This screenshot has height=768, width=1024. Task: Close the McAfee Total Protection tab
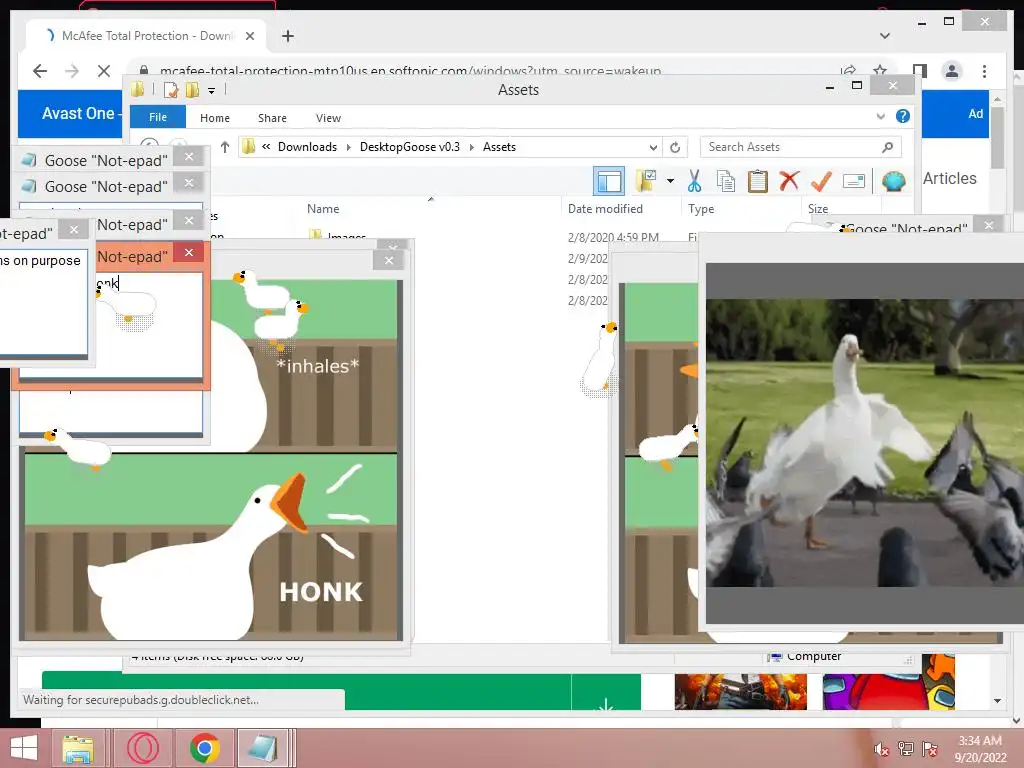tap(250, 36)
